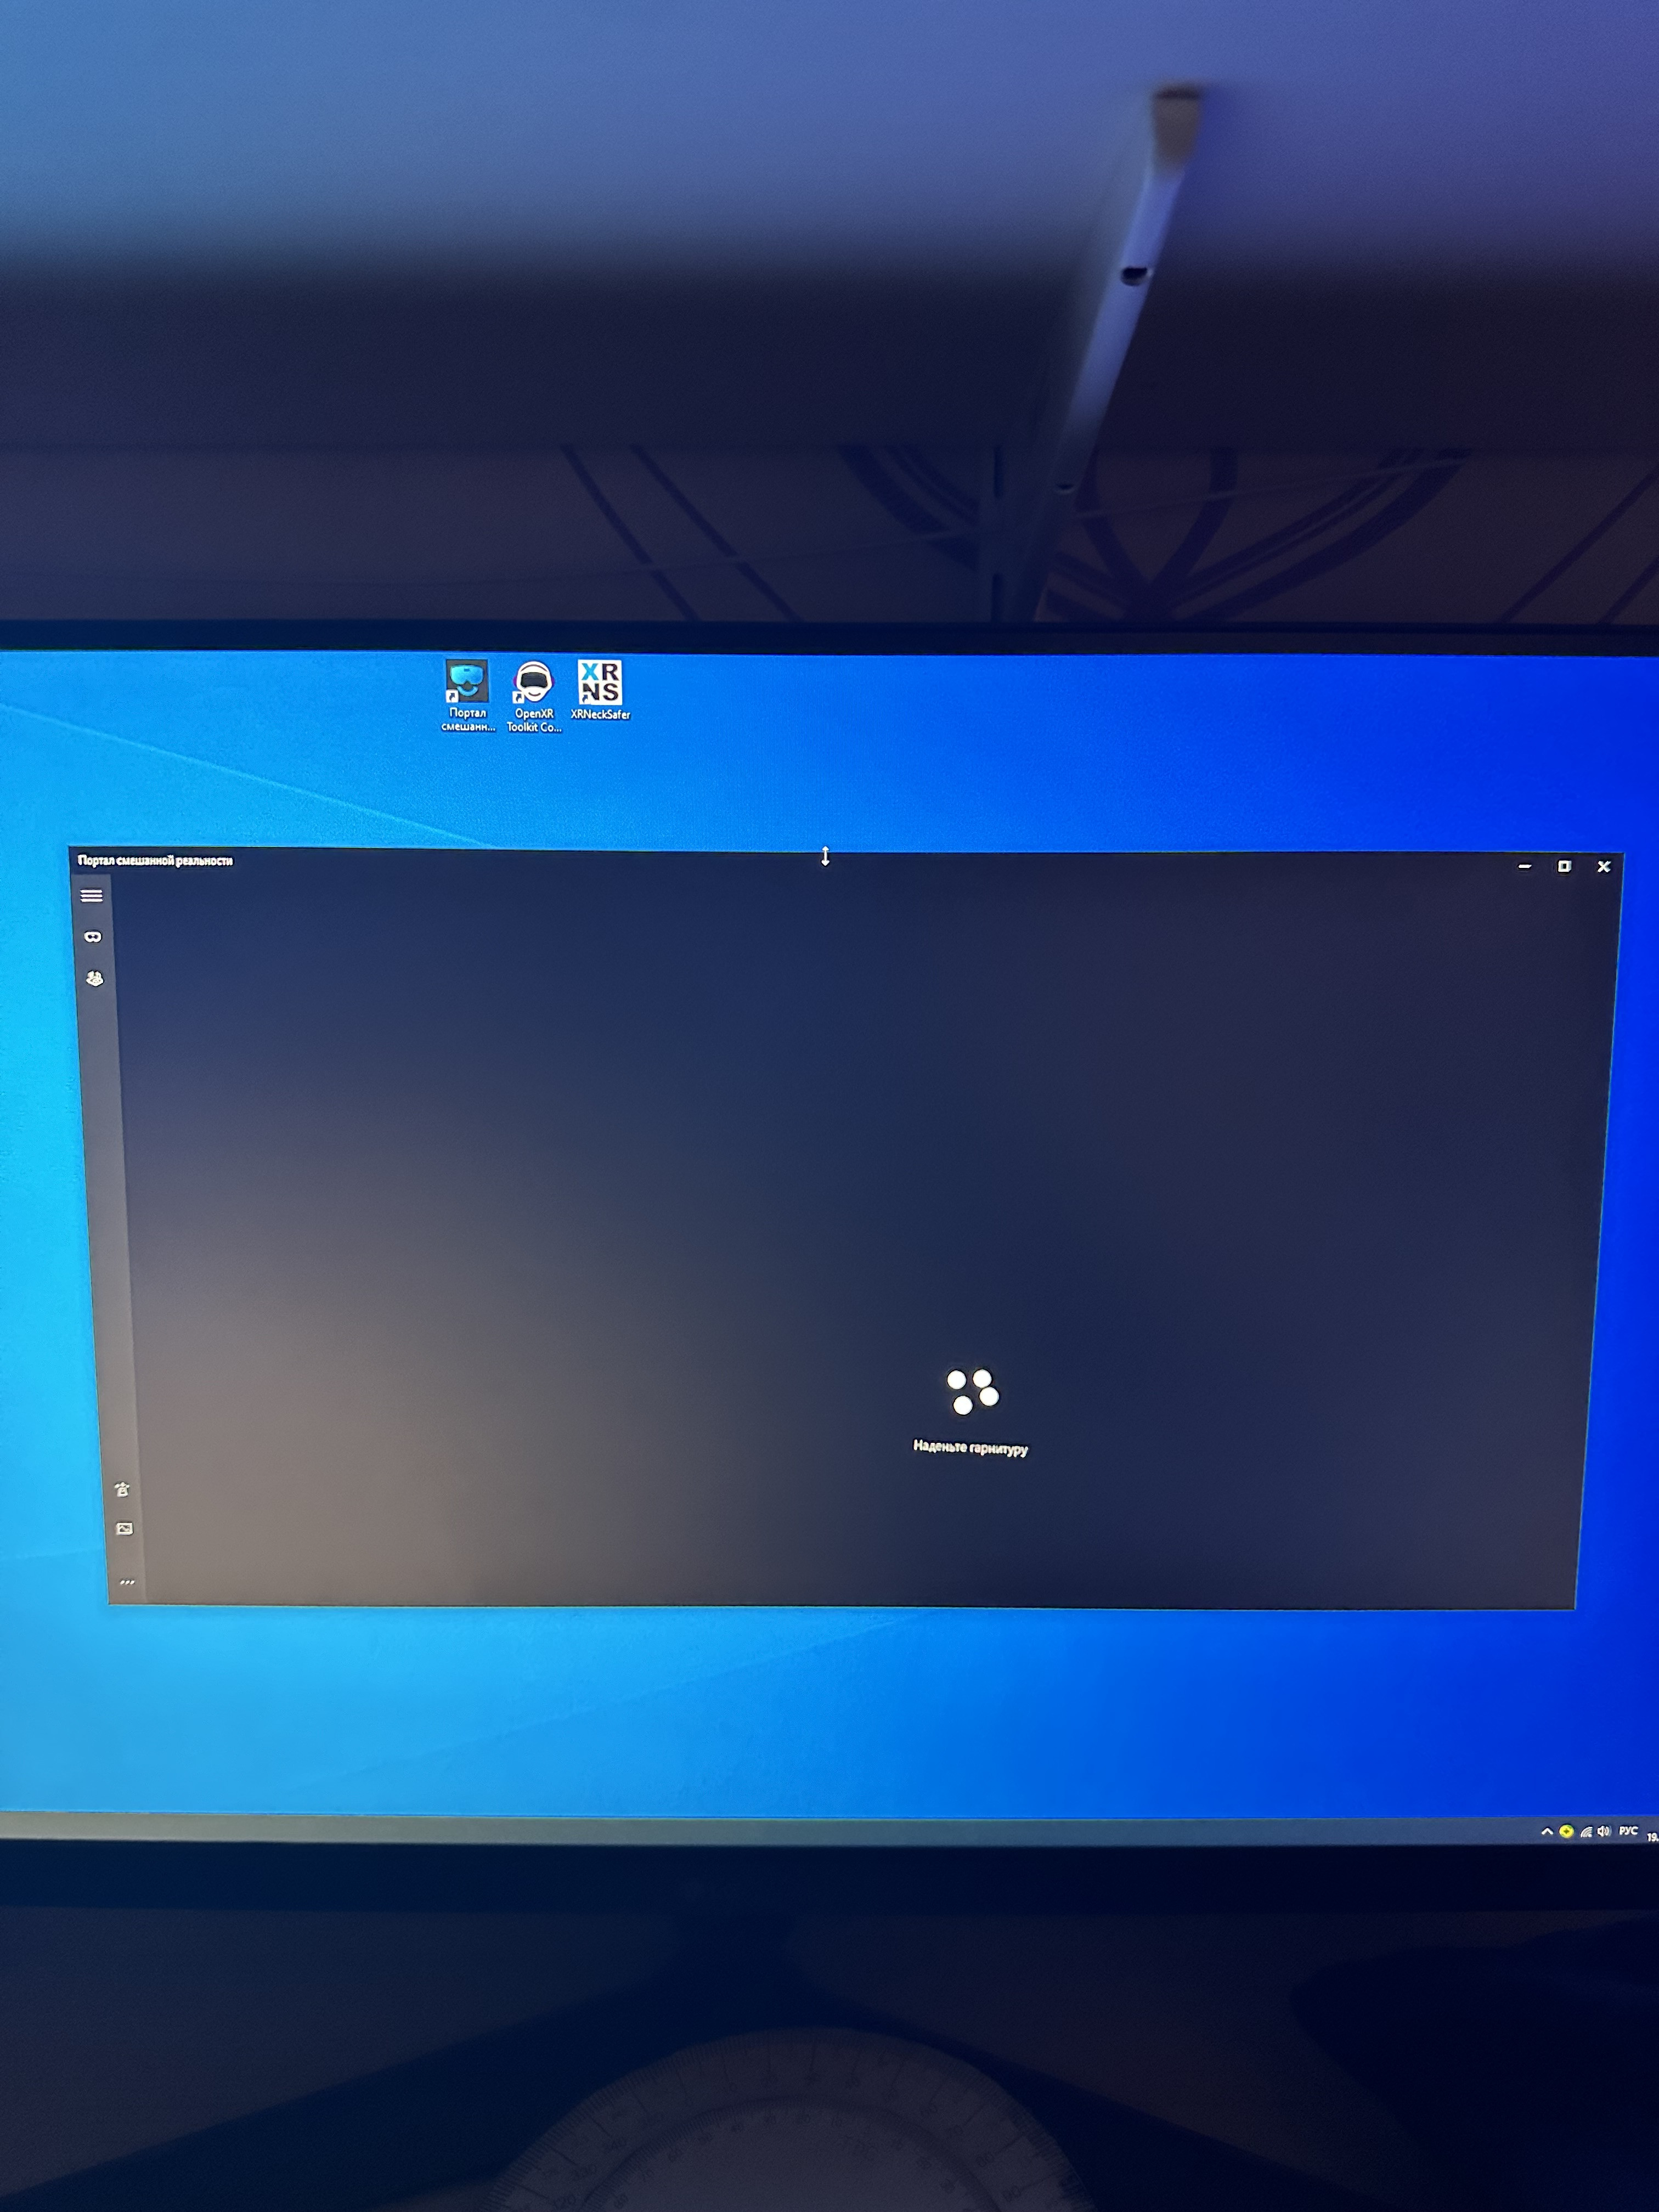Click the headset icon in sidebar
The width and height of the screenshot is (1659, 2212).
point(93,937)
